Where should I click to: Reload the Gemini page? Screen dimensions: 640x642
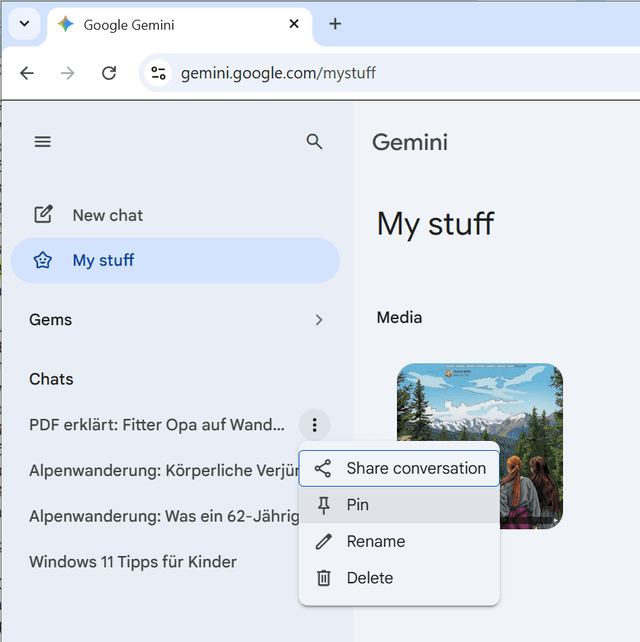(109, 73)
